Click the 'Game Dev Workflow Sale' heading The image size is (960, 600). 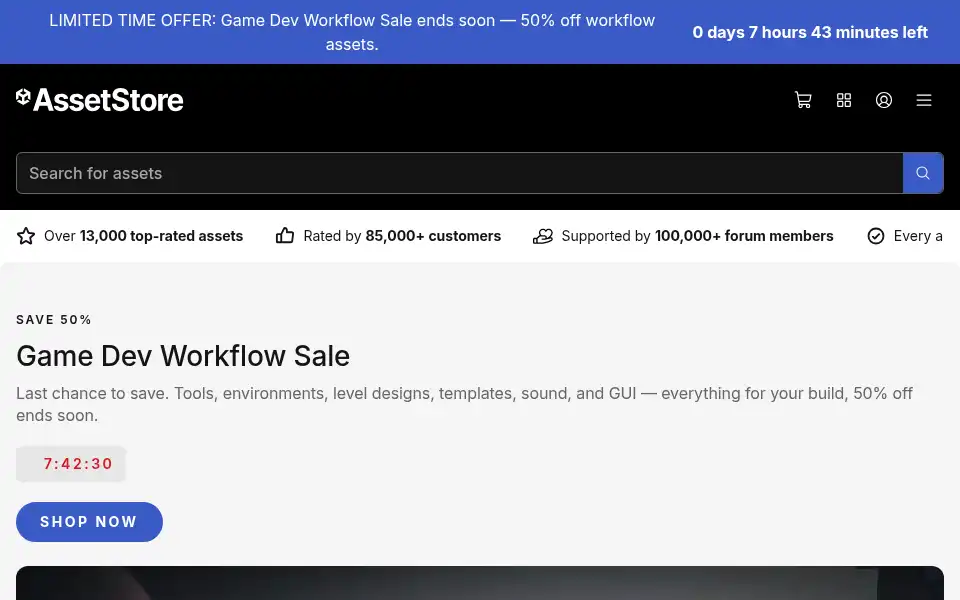click(182, 356)
